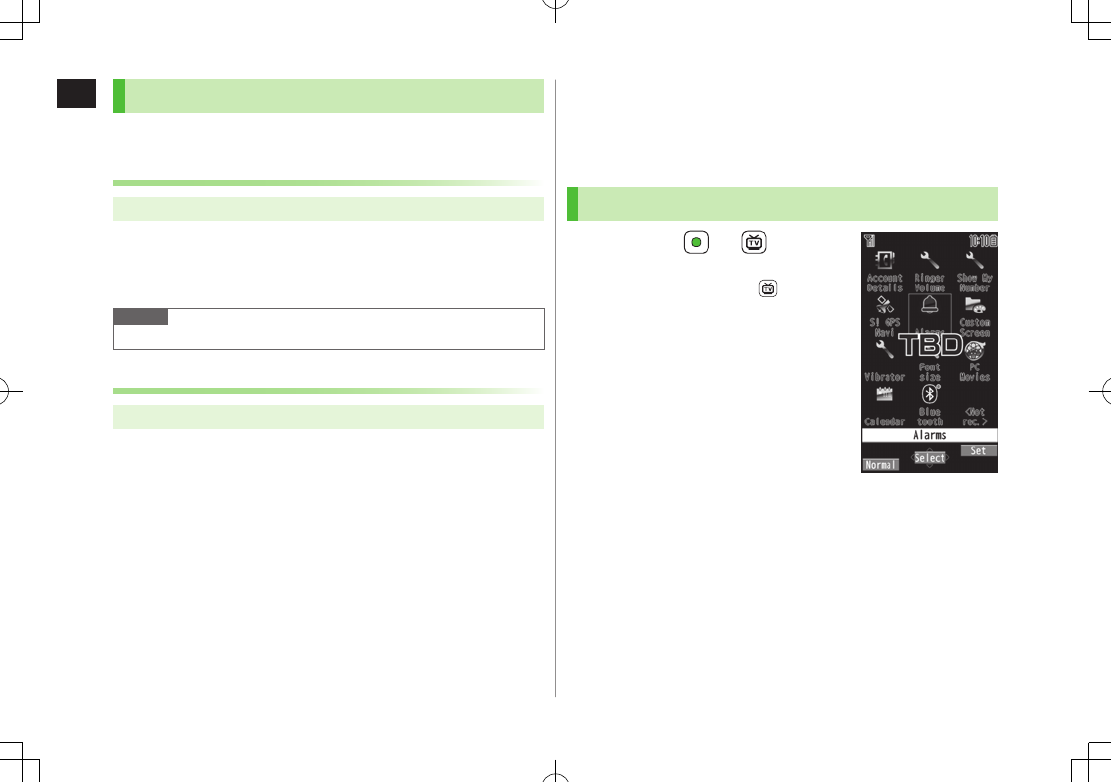Click the white Alarms title bar
Image resolution: width=1111 pixels, height=782 pixels.
click(x=929, y=435)
